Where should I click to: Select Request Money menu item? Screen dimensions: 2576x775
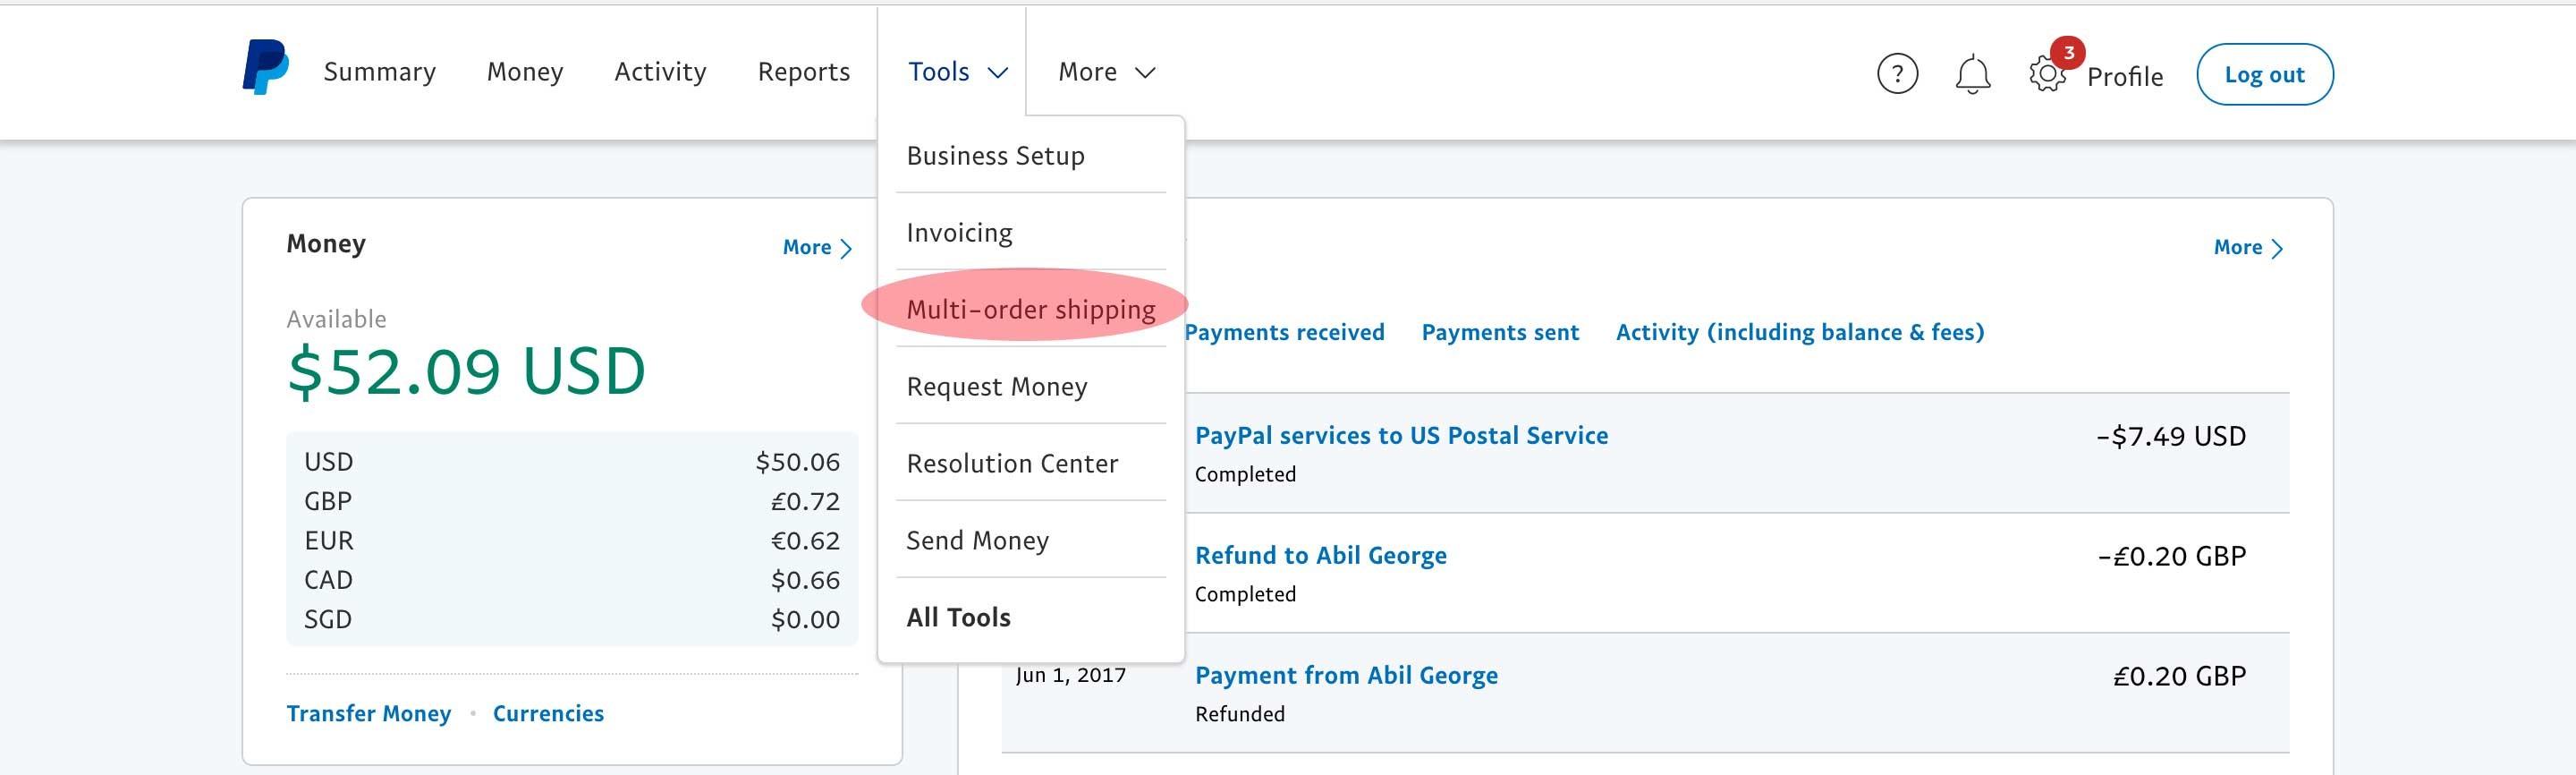tap(996, 386)
